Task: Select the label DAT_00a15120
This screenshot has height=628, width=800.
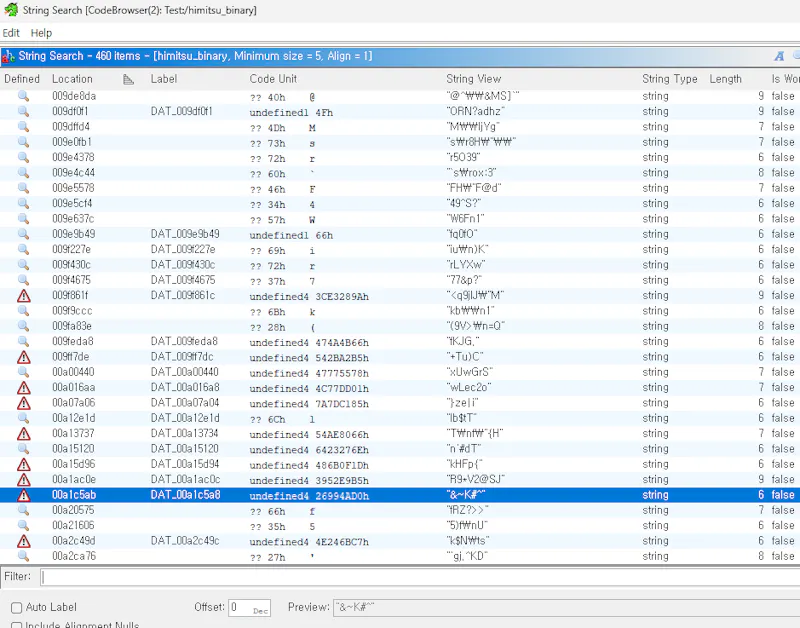Action: 185,448
